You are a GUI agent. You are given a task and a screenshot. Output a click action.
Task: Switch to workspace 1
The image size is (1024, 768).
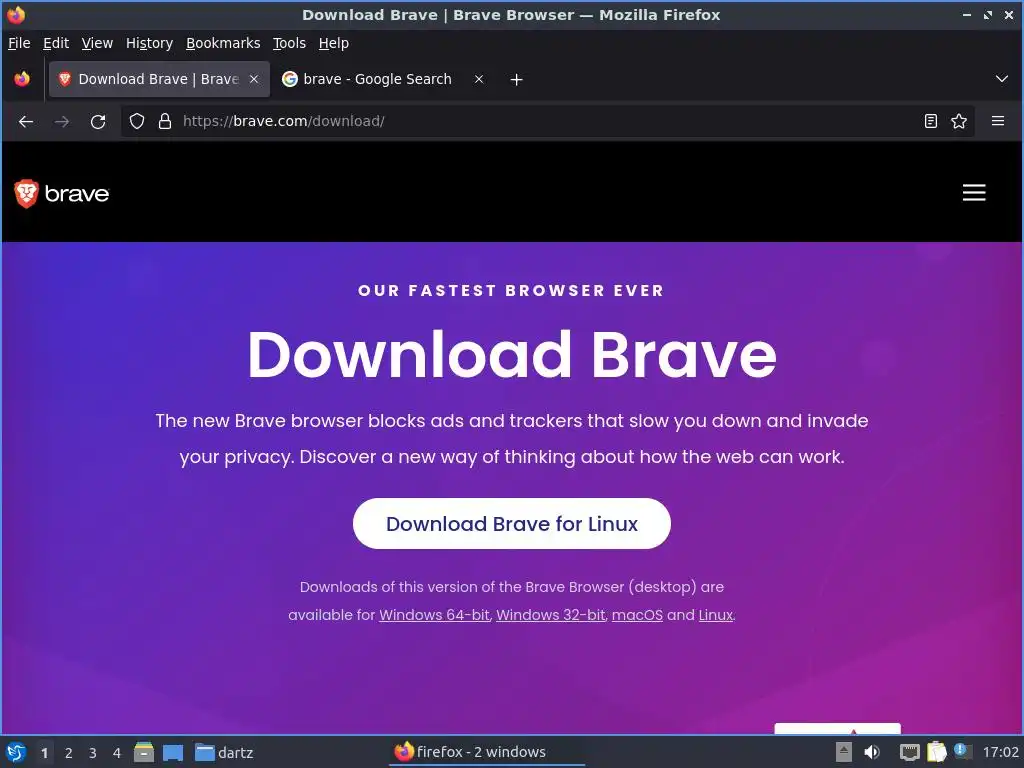pyautogui.click(x=44, y=753)
